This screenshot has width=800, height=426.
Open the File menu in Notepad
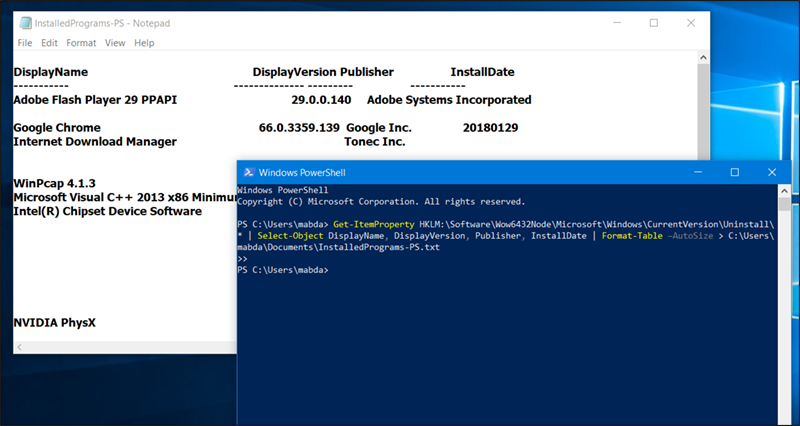click(x=25, y=43)
